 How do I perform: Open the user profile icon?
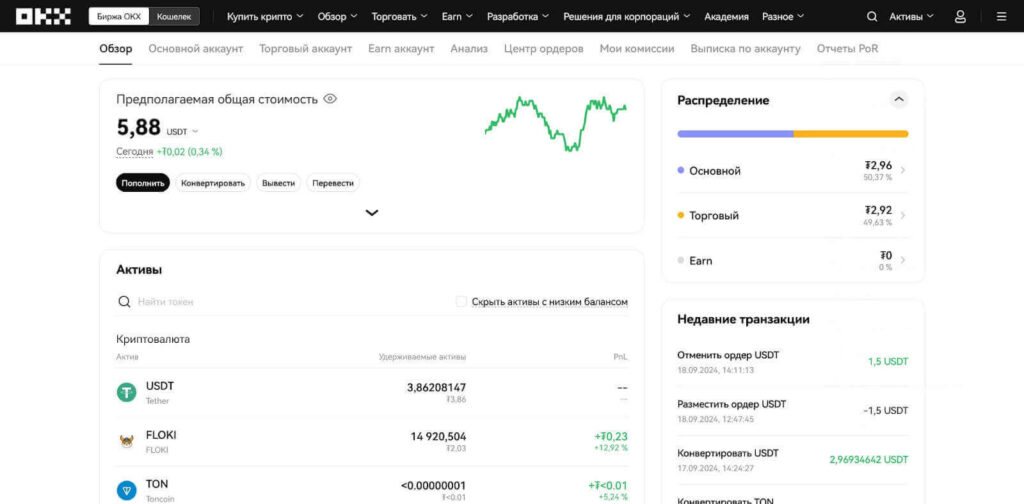click(x=960, y=17)
